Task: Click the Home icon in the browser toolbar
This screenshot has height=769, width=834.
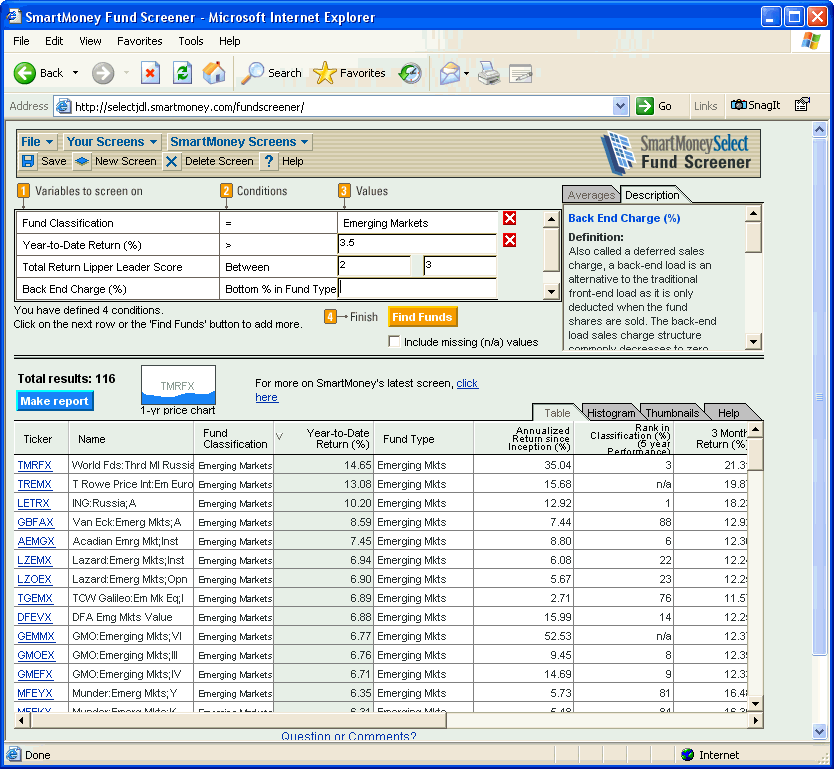Action: pyautogui.click(x=214, y=73)
